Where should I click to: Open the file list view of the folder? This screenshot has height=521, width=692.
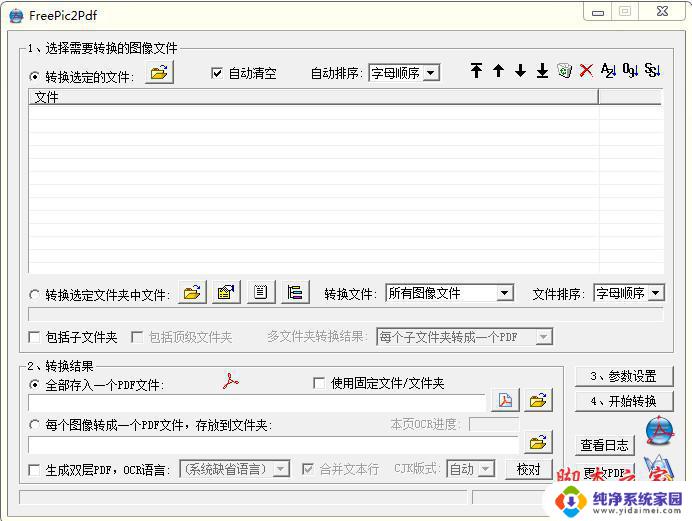[261, 292]
